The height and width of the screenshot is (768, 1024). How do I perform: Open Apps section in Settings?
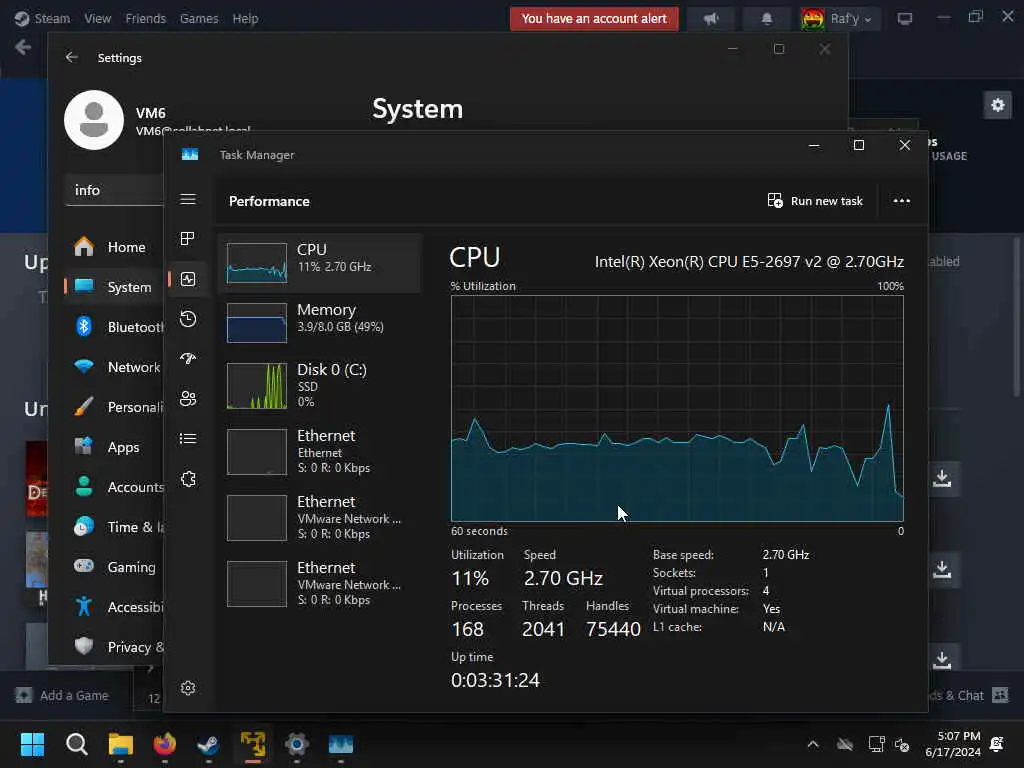115,447
